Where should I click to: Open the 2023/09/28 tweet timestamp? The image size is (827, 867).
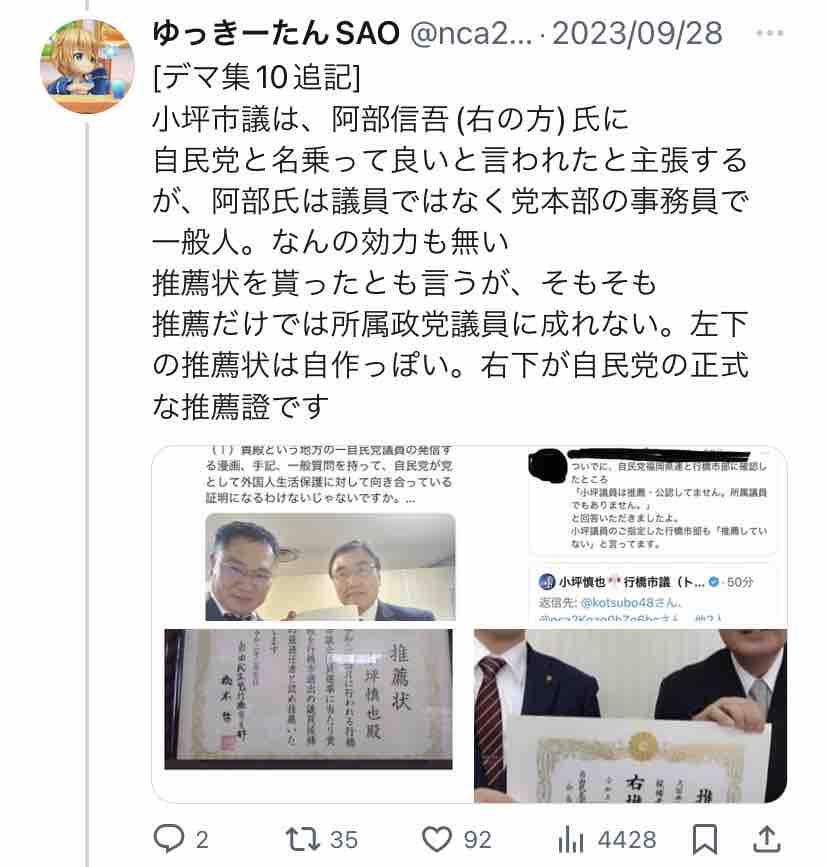pyautogui.click(x=637, y=33)
